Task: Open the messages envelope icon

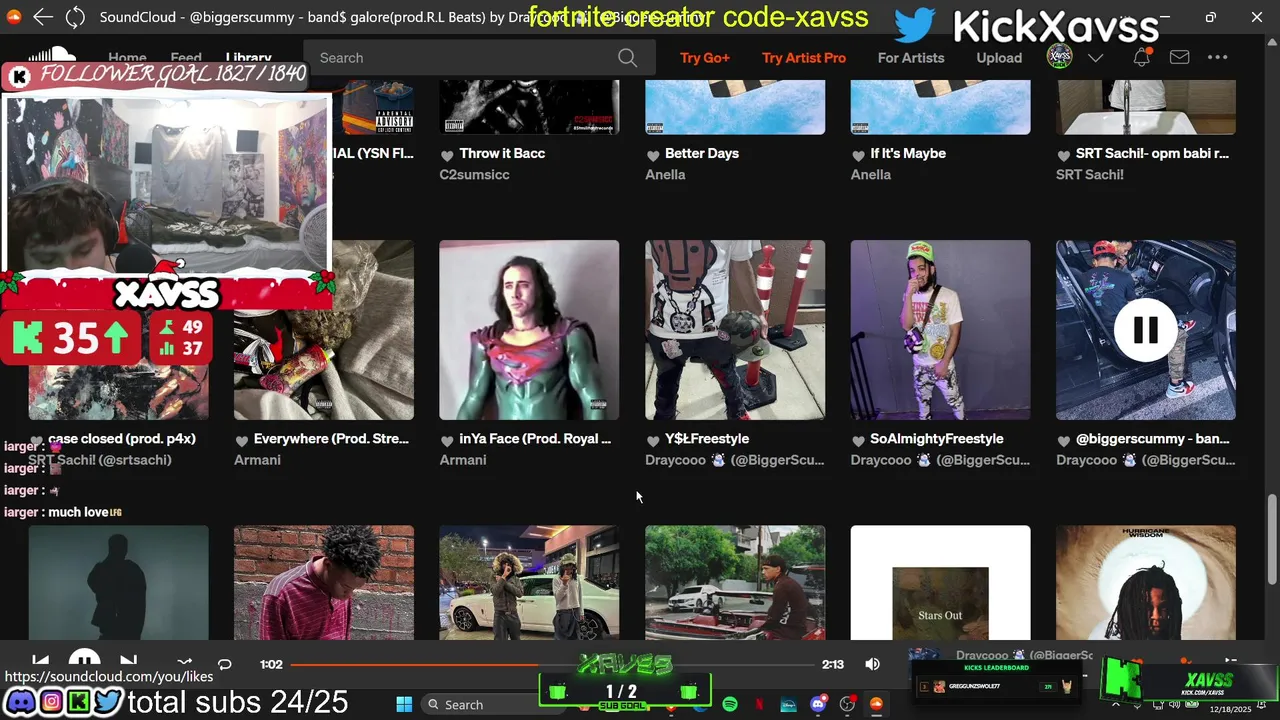Action: (1180, 58)
